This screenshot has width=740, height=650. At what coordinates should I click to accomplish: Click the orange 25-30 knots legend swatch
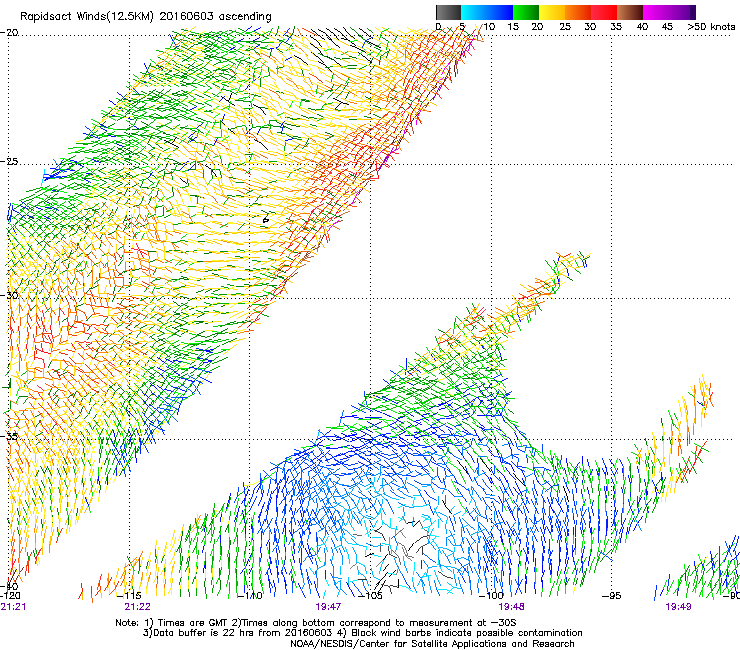coord(578,12)
